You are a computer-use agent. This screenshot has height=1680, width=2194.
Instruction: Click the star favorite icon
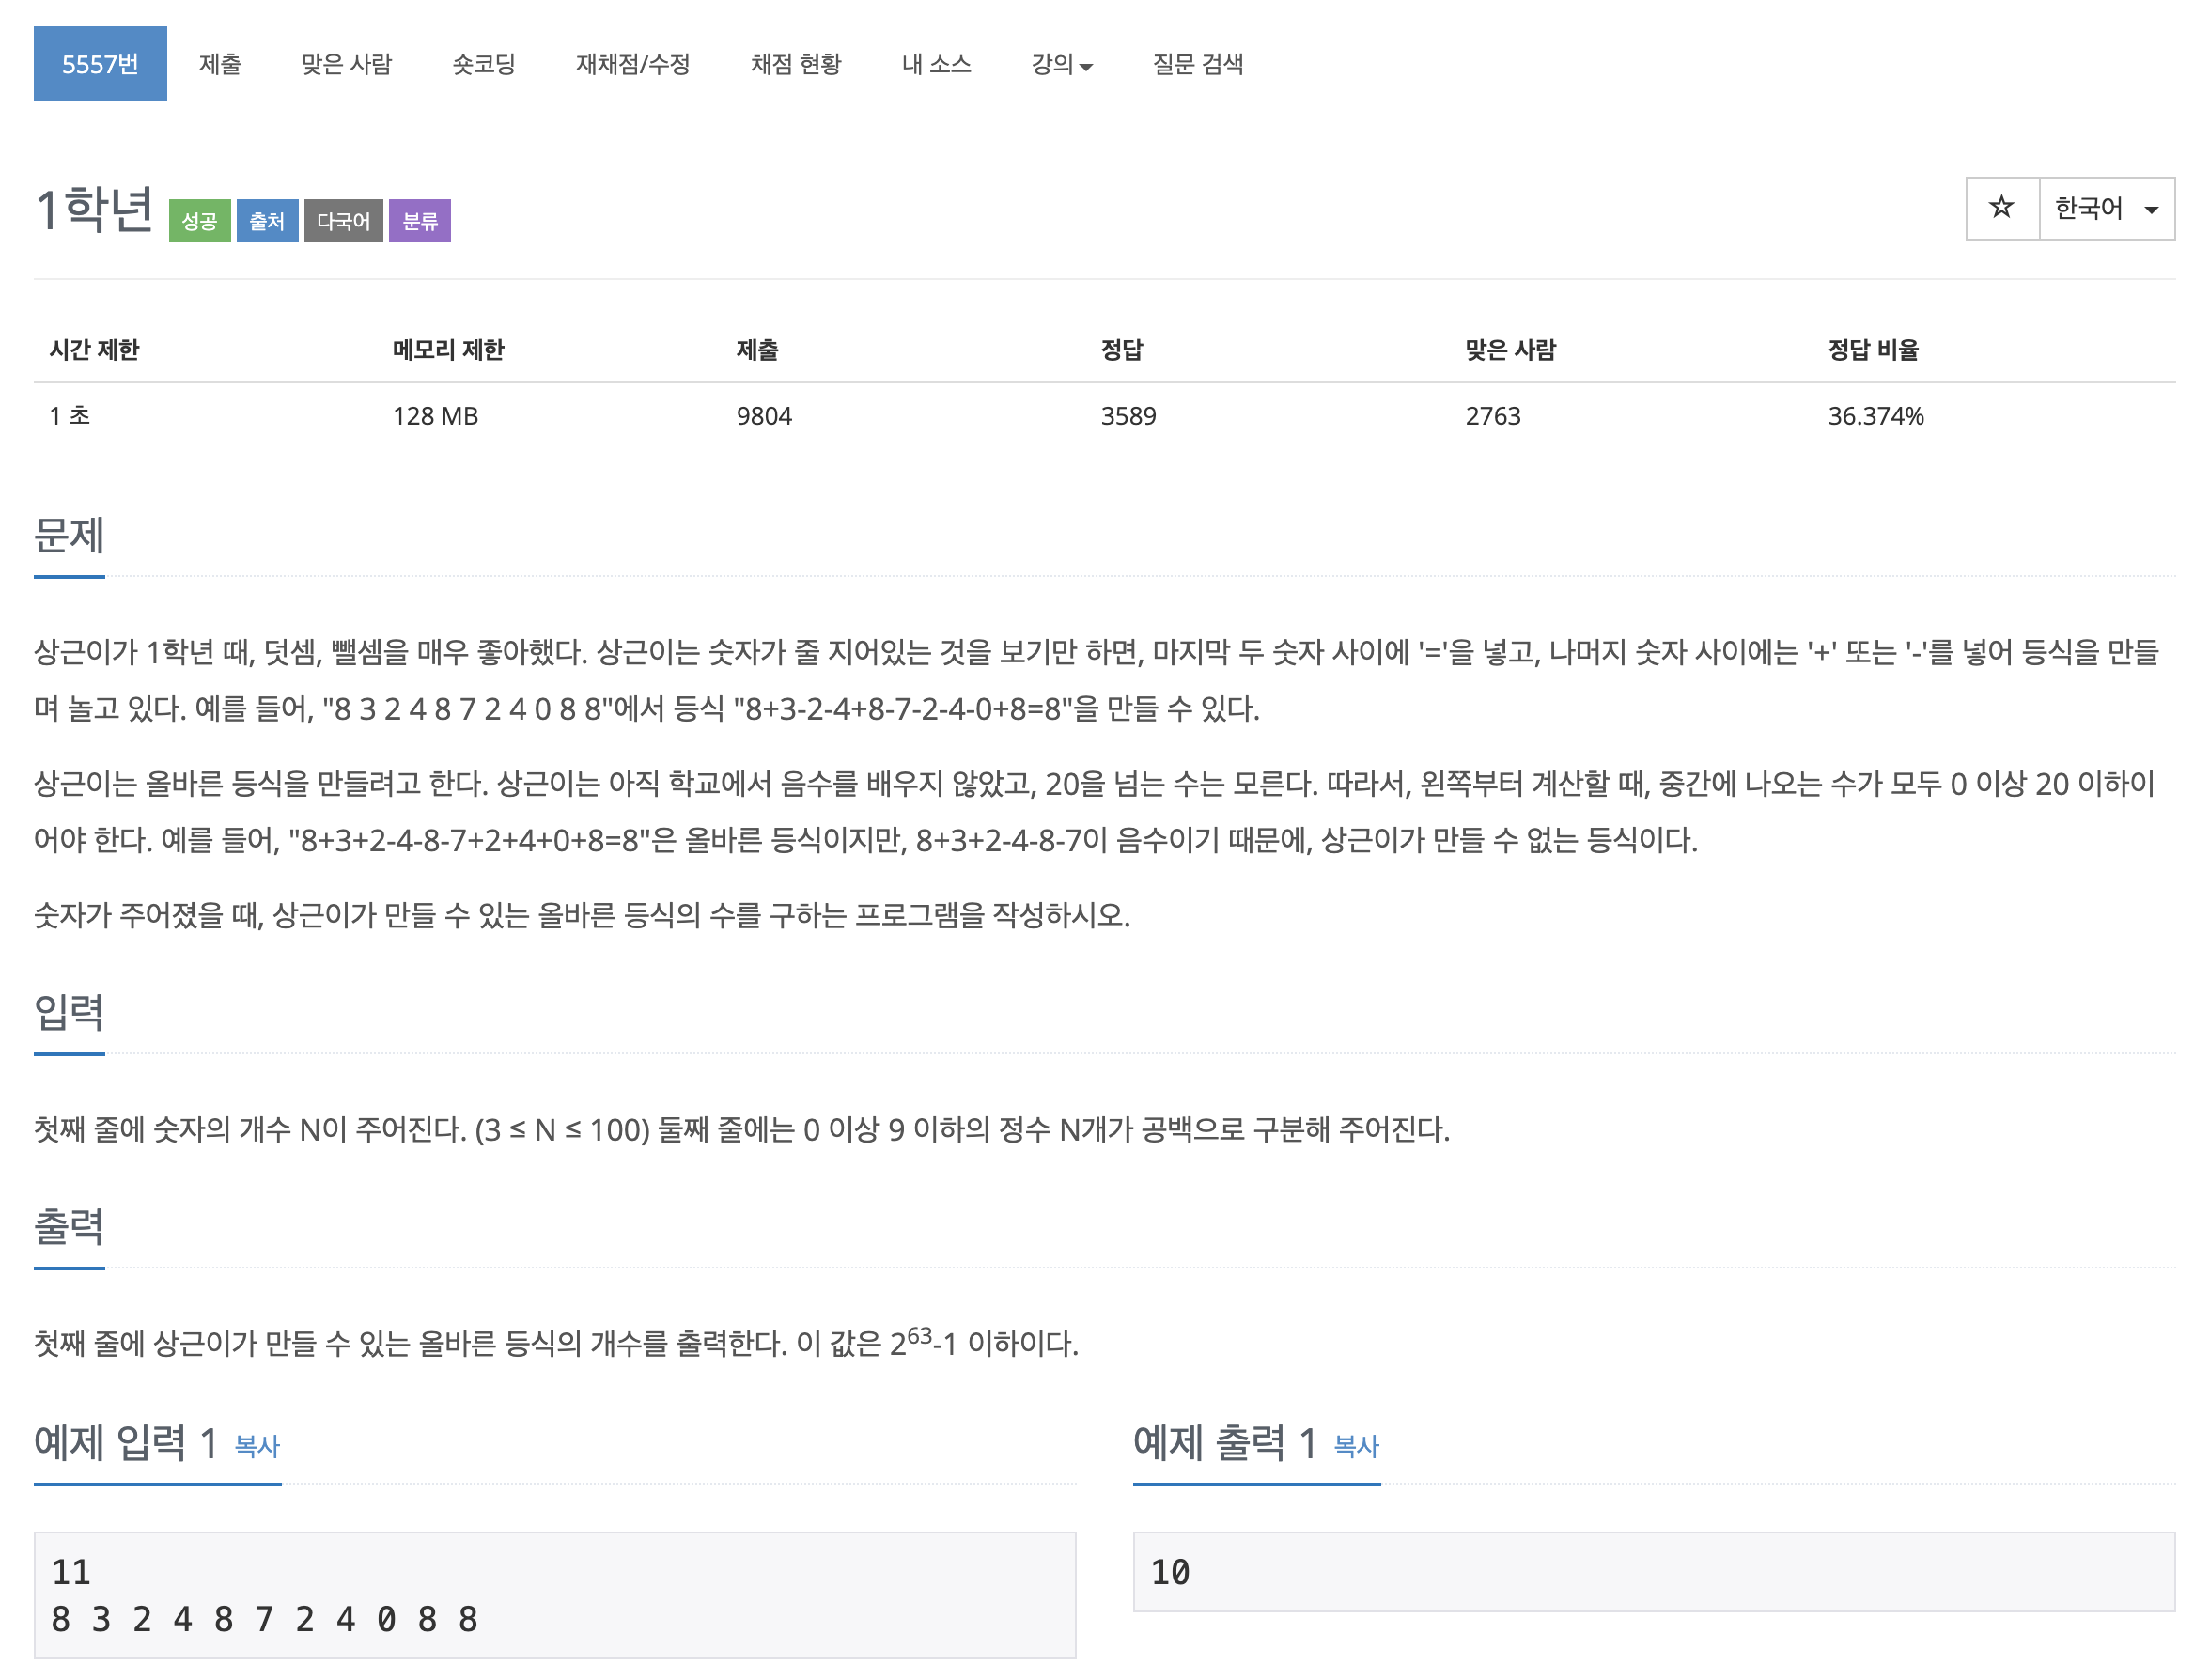coord(2000,208)
